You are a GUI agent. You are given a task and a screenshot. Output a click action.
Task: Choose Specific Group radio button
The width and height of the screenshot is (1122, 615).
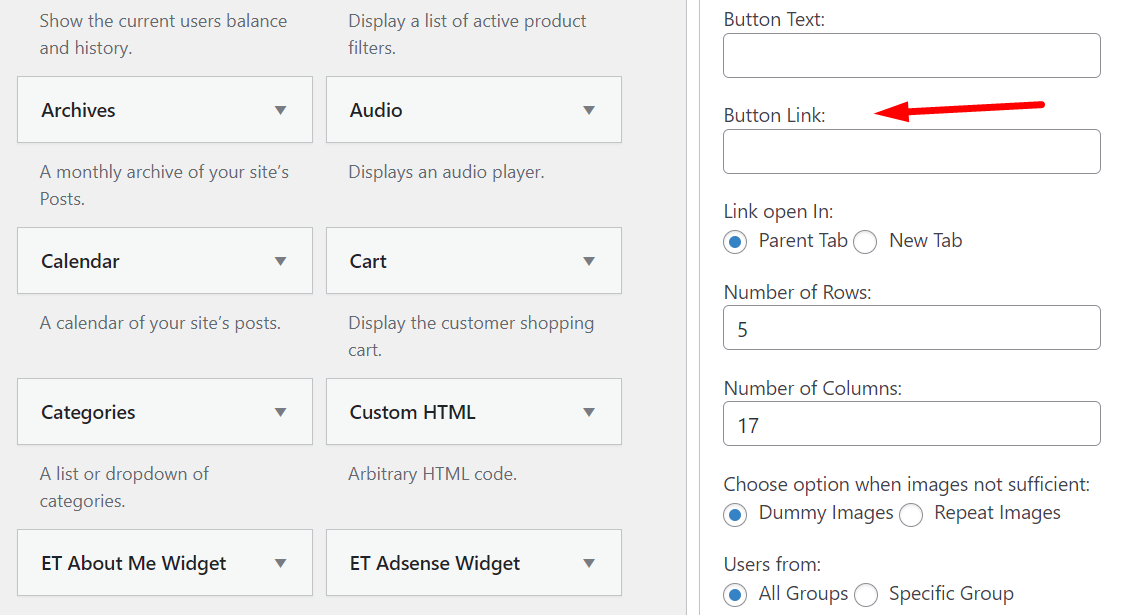(x=866, y=595)
